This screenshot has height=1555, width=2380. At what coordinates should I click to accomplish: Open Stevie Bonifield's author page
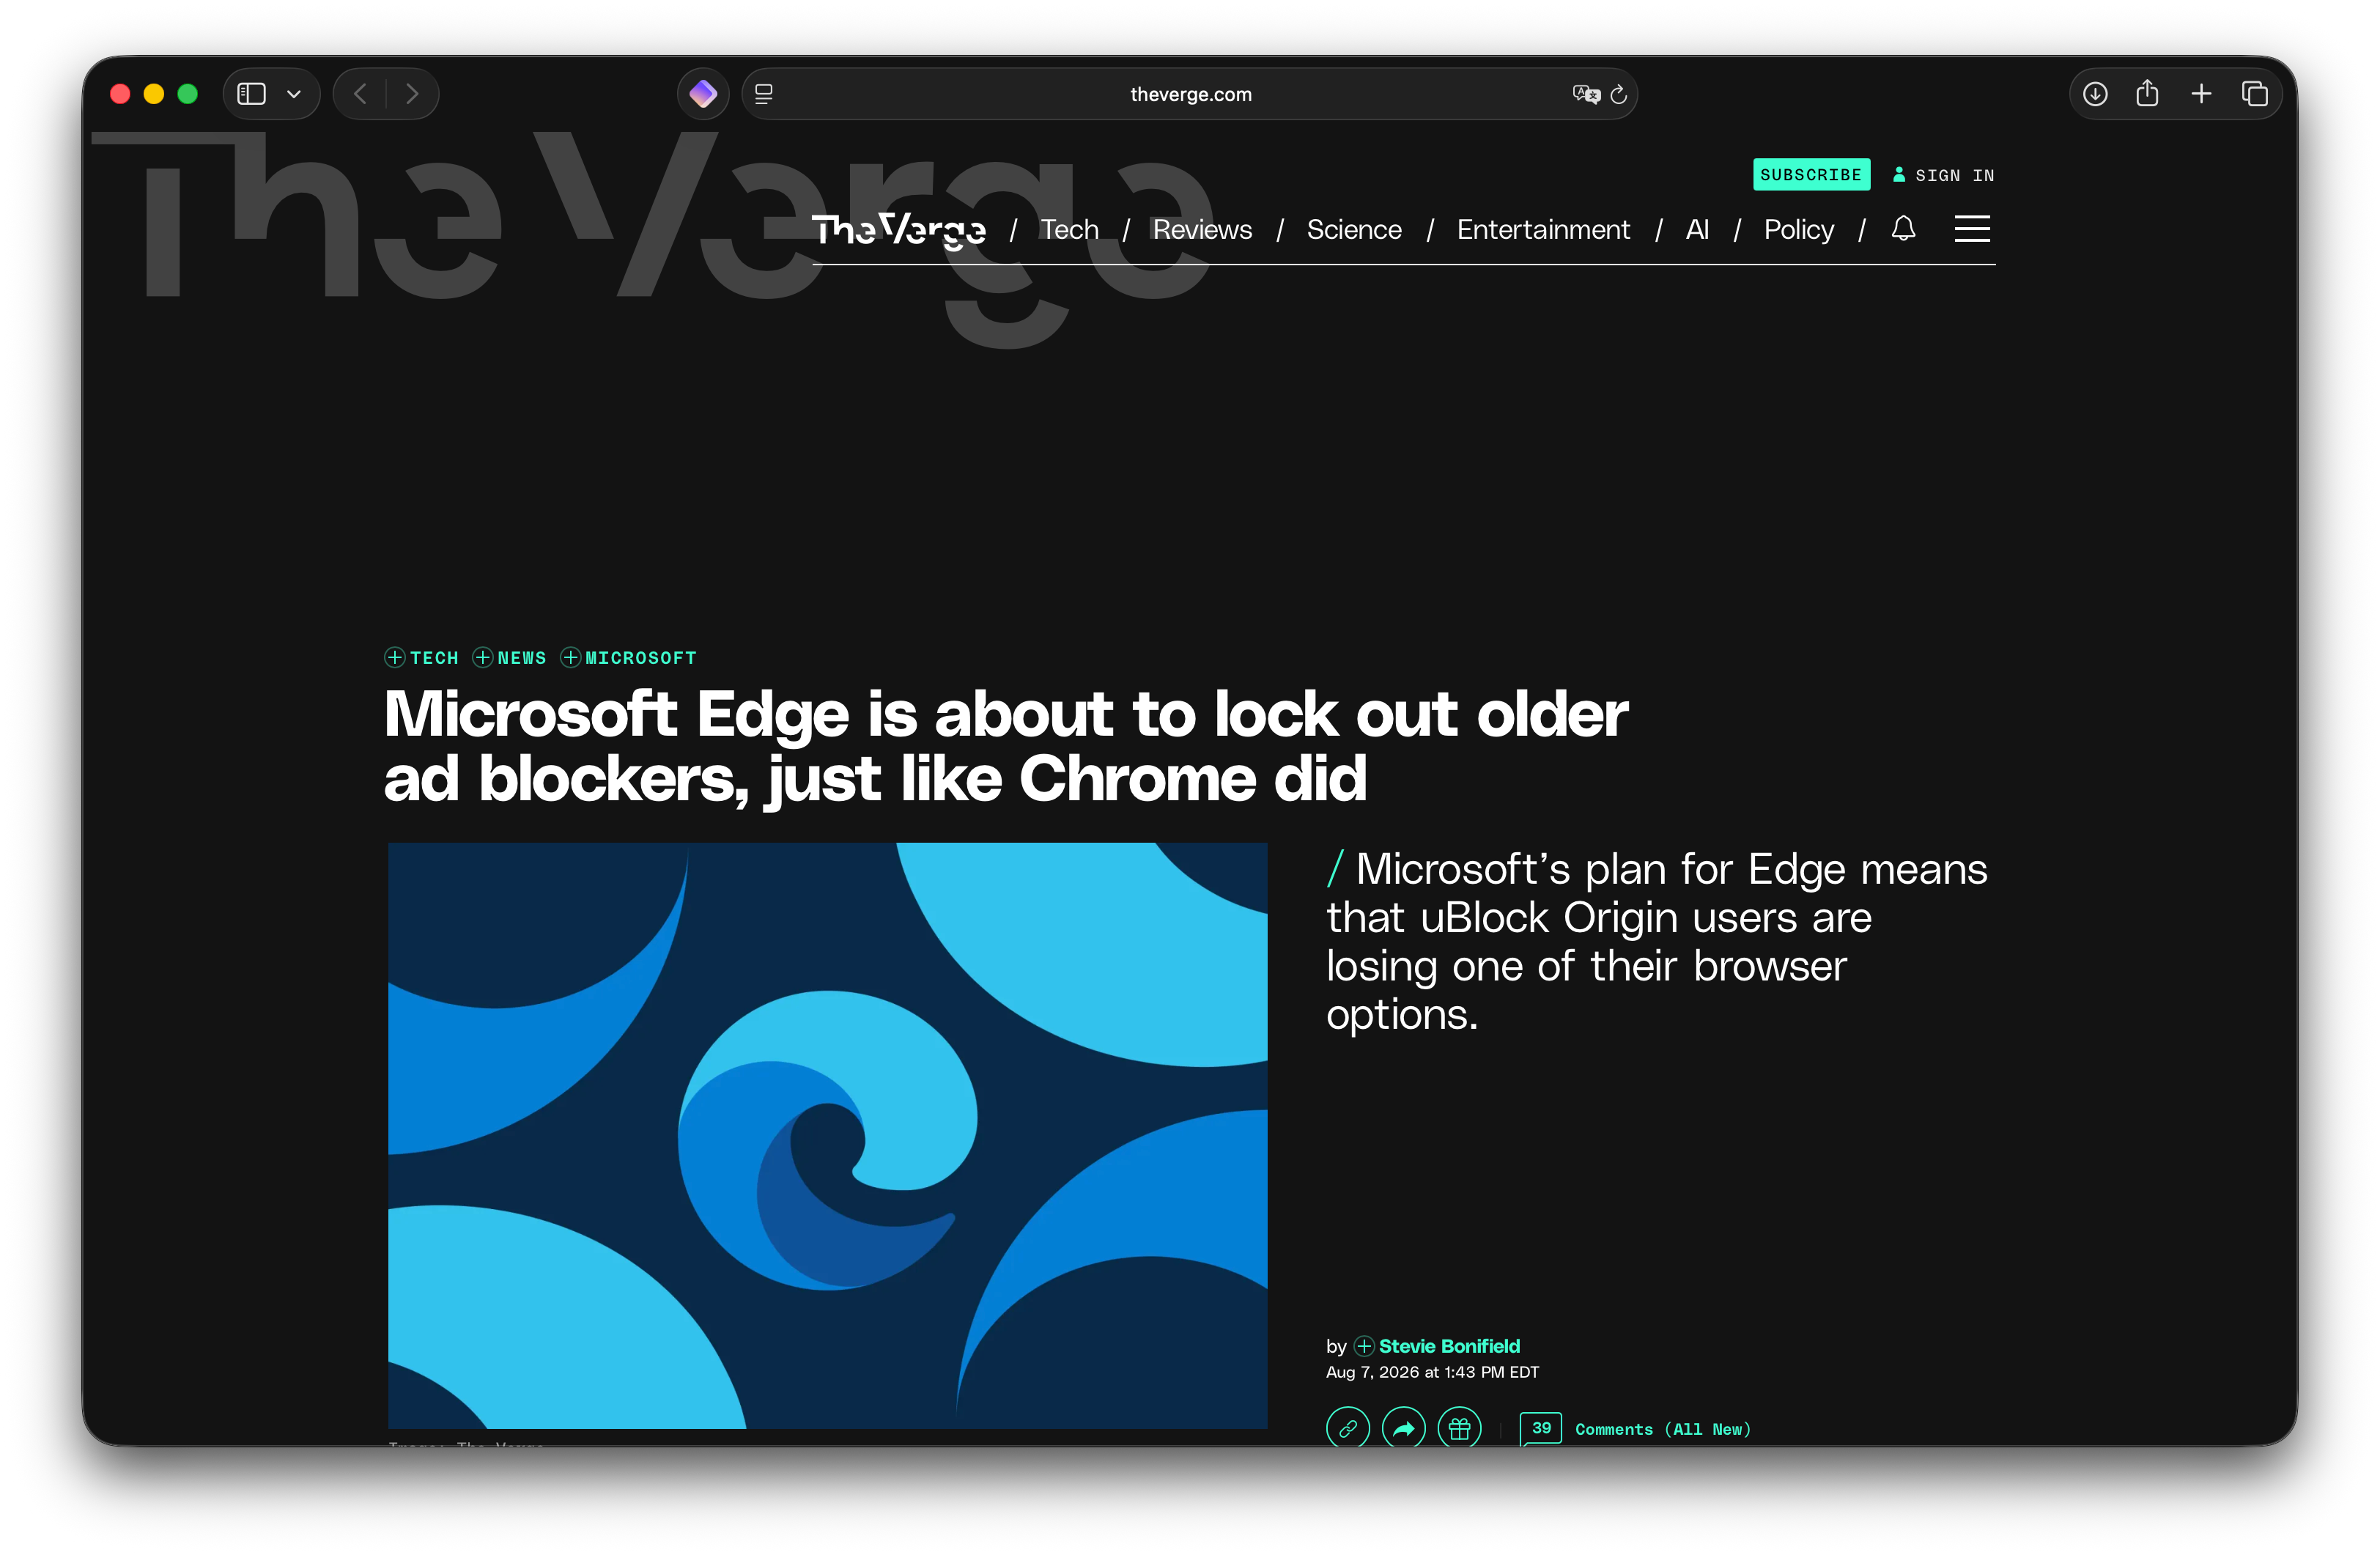click(x=1449, y=1346)
